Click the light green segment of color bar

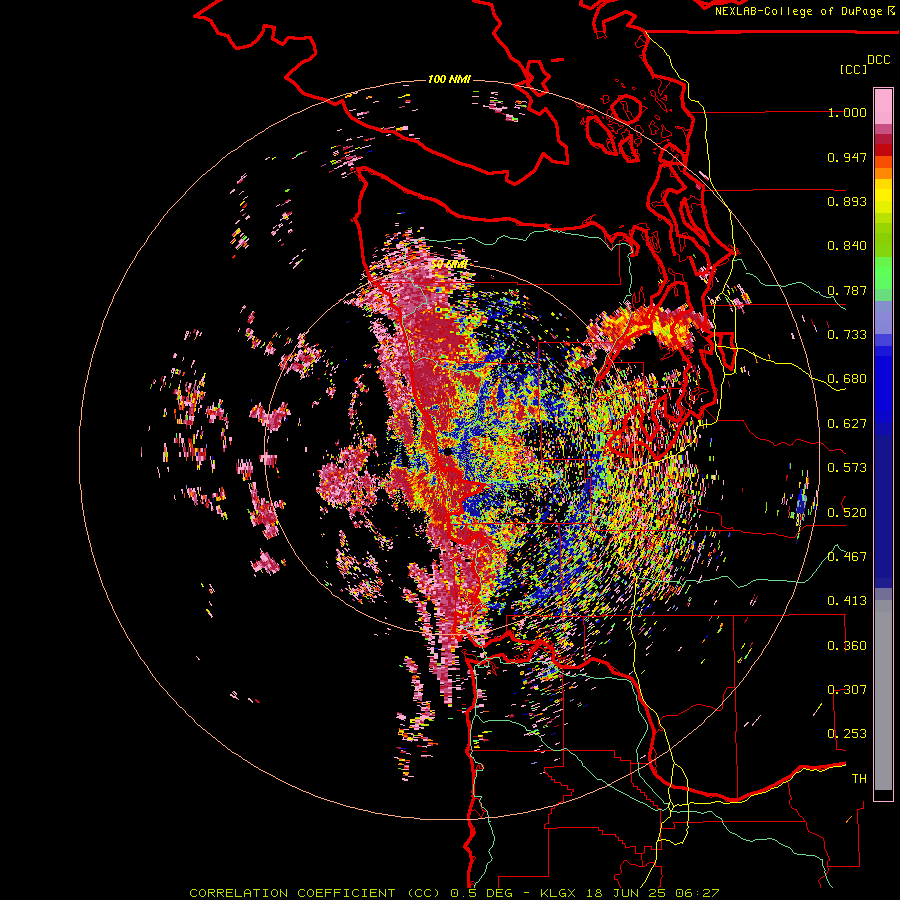tap(883, 273)
